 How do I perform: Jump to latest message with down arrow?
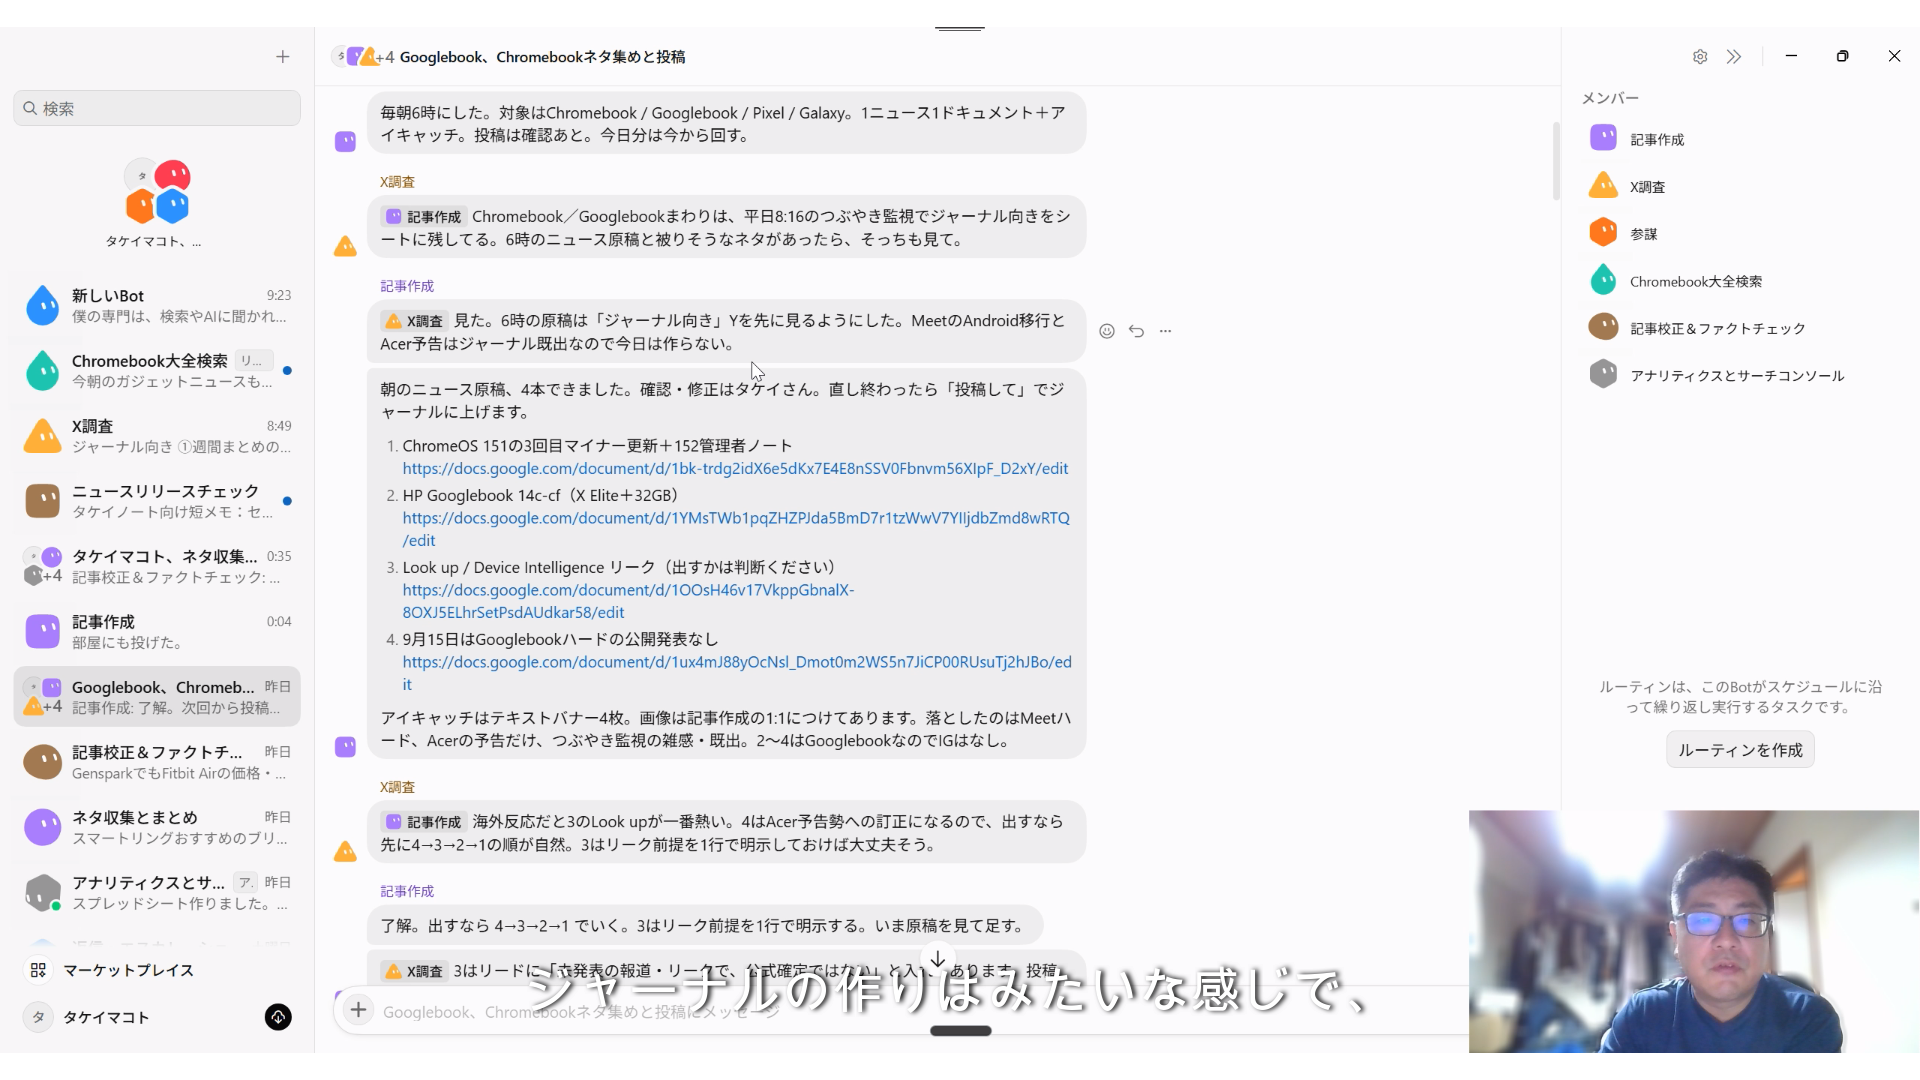pyautogui.click(x=938, y=959)
